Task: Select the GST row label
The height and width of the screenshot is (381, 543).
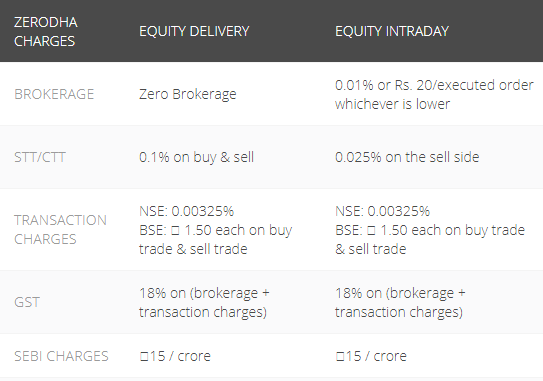Action: (27, 302)
